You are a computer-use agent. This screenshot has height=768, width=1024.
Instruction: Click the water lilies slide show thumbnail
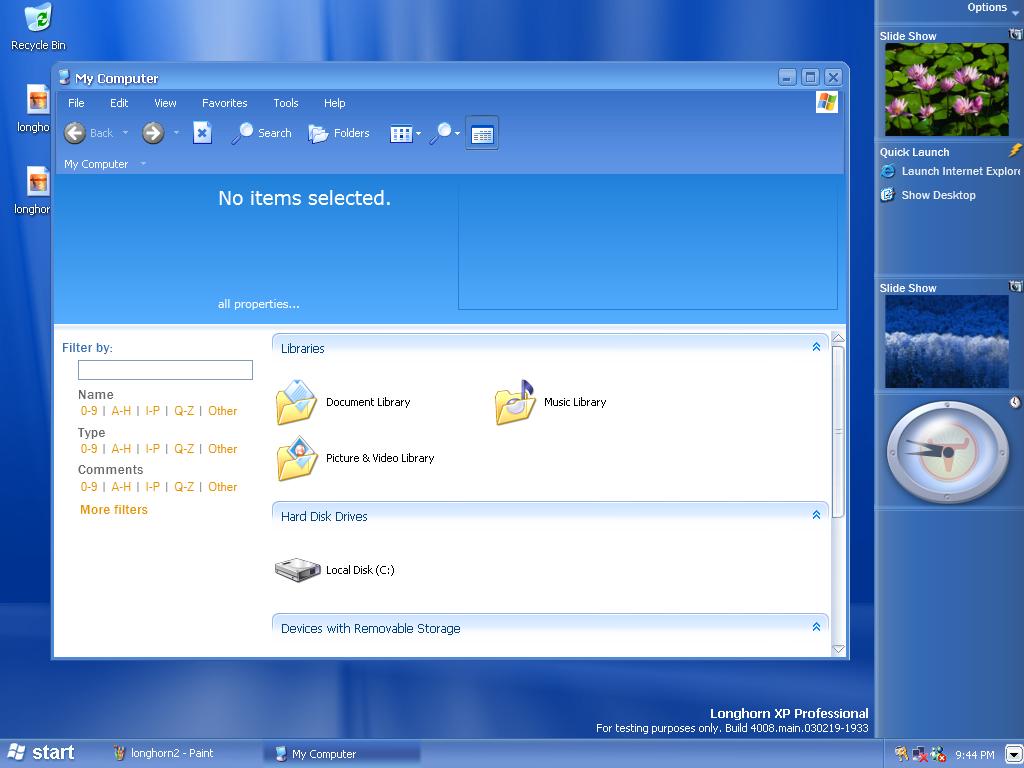click(x=946, y=89)
